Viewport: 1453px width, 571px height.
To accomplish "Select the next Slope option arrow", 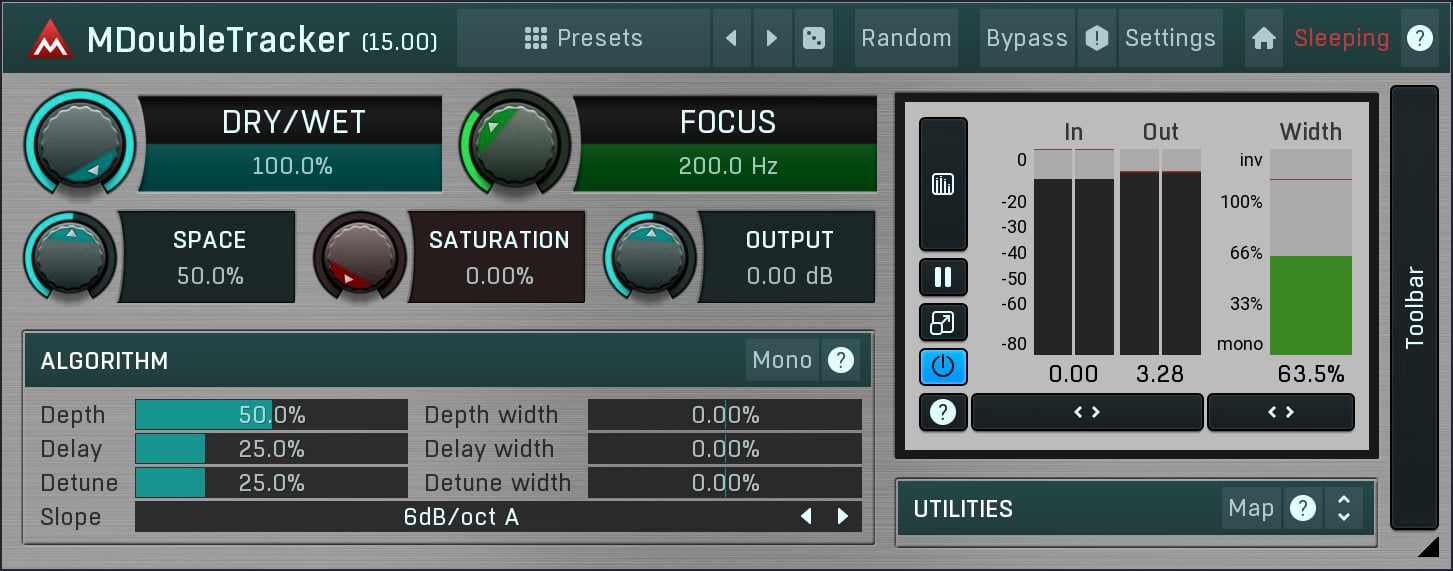I will [x=843, y=517].
